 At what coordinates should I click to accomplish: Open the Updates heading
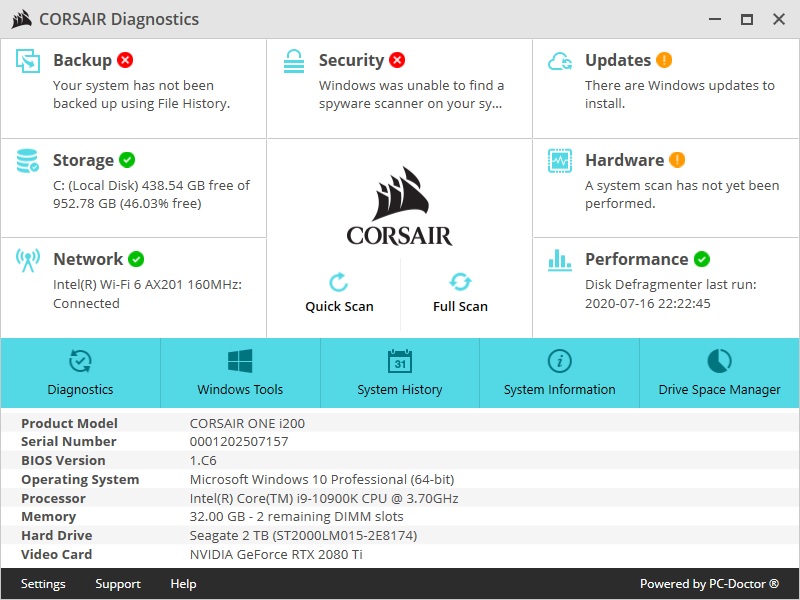click(x=618, y=60)
